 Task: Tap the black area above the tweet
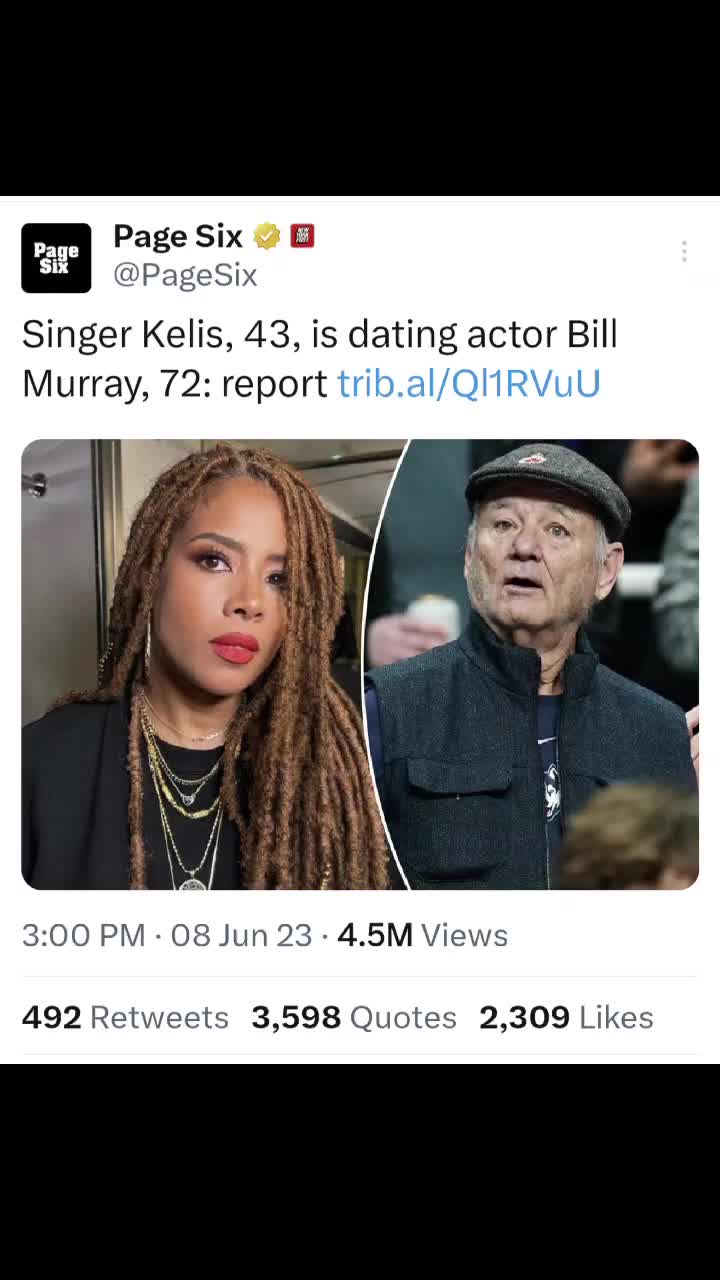coord(360,98)
